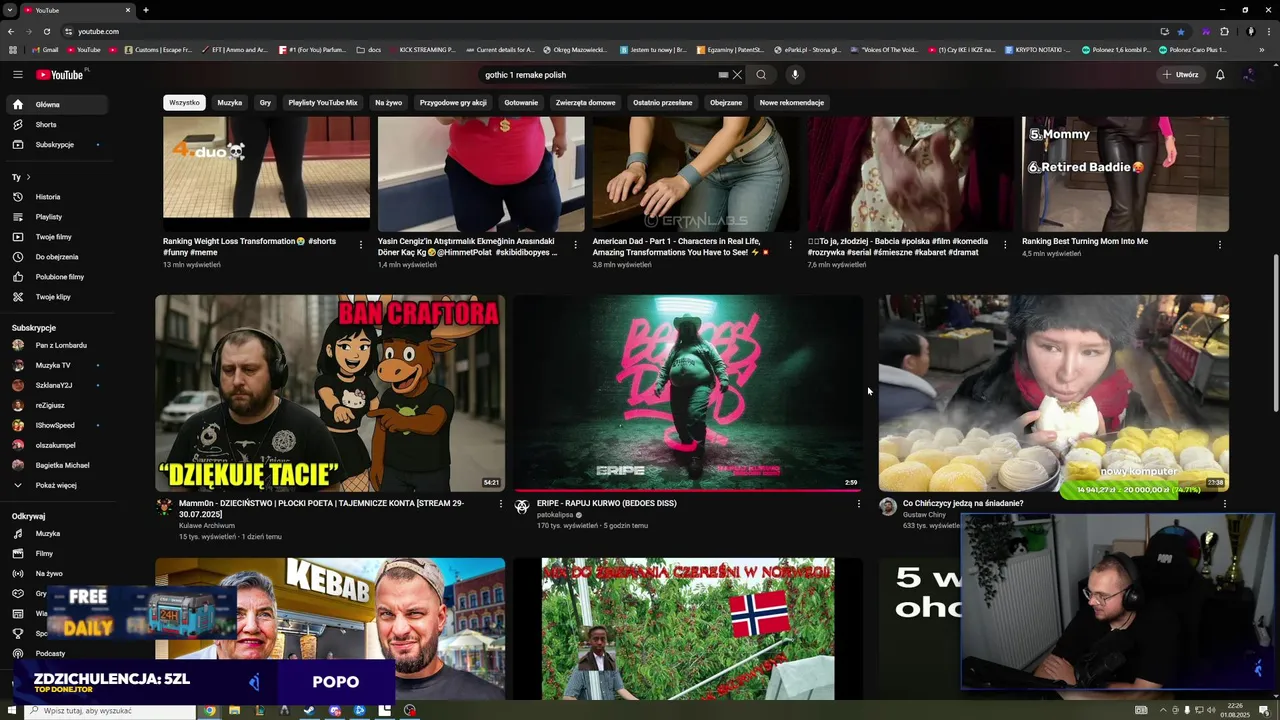Open Pan z Lombardu subscription channel
This screenshot has width=1280, height=720.
57,346
